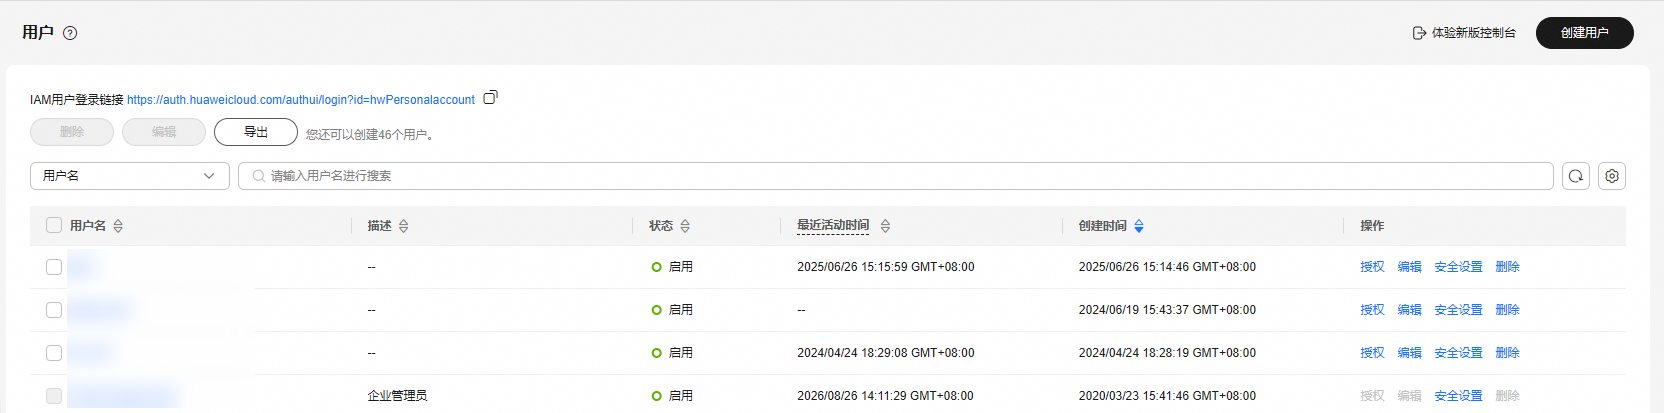Copy the IAM user login link
The width and height of the screenshot is (1664, 413).
pos(490,98)
